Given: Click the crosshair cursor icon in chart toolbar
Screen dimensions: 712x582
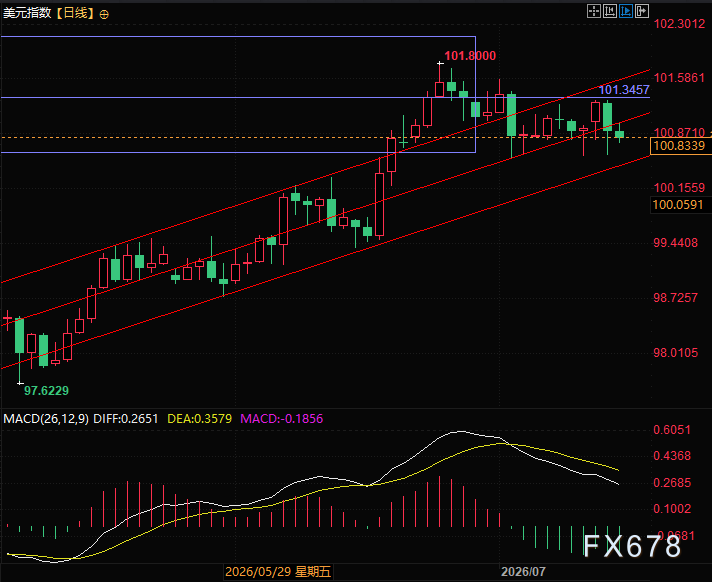Looking at the screenshot, I should point(593,11).
